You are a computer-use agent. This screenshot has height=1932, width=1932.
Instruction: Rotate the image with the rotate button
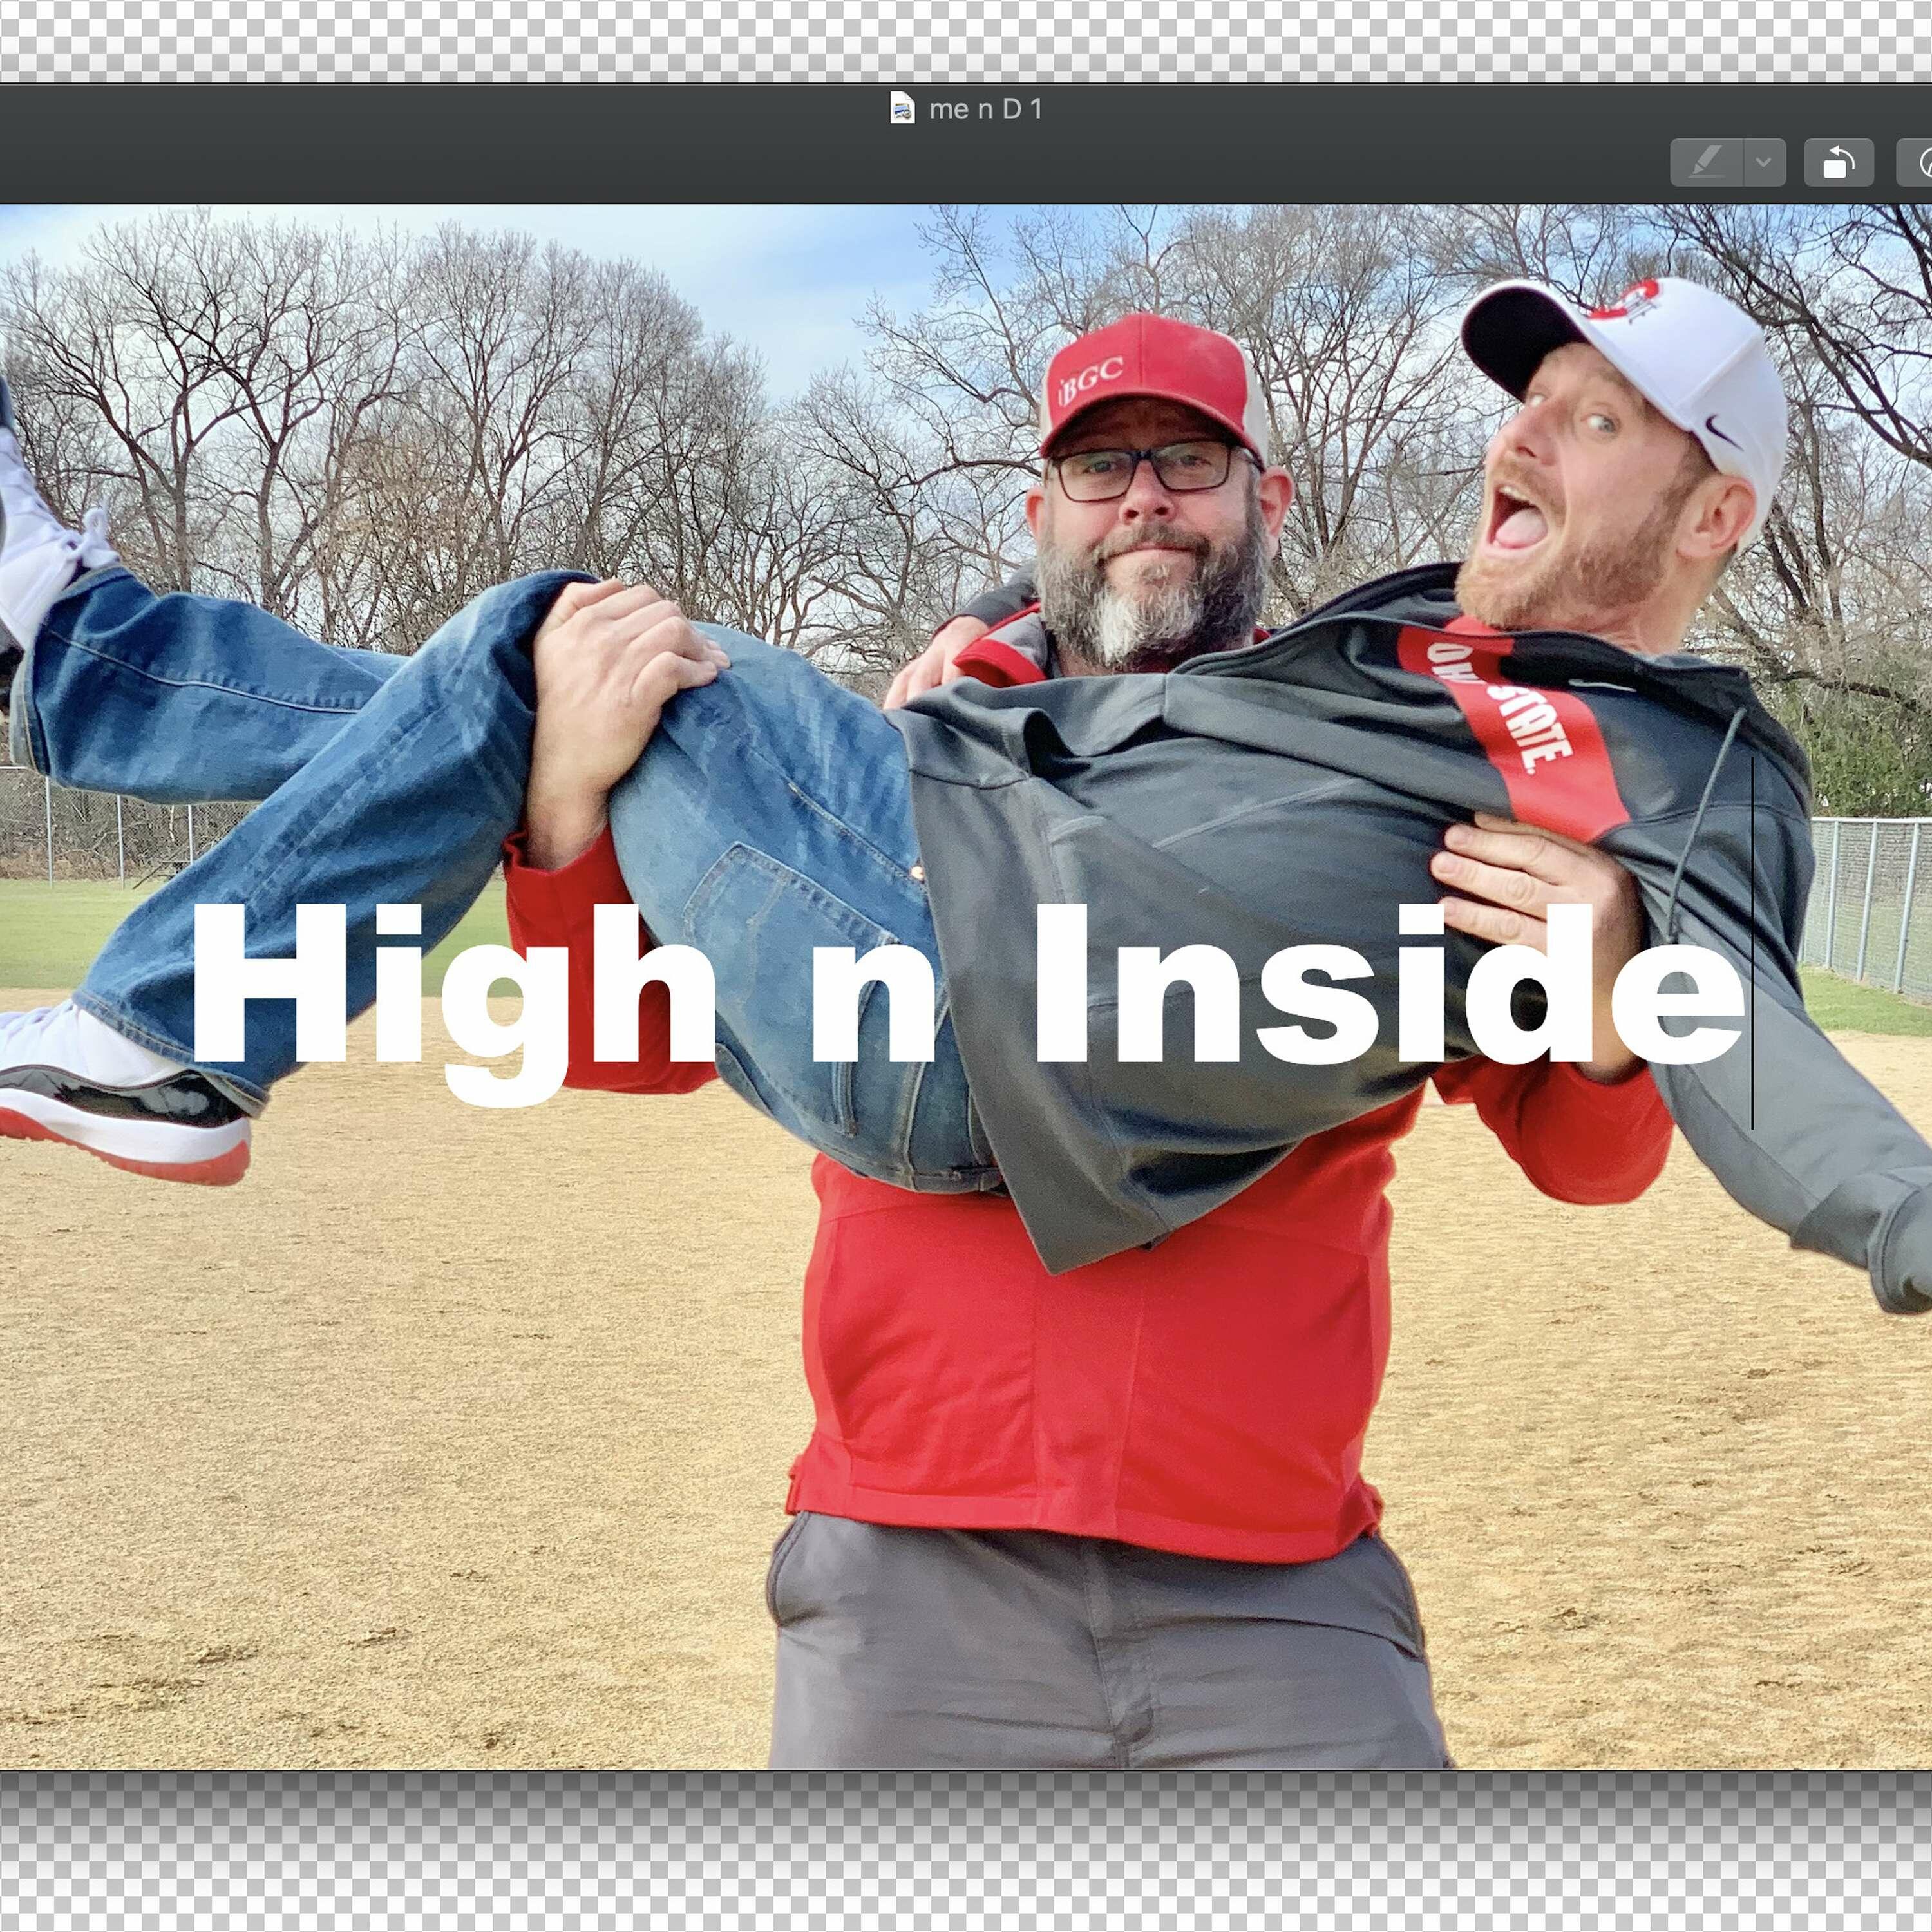tap(1838, 162)
